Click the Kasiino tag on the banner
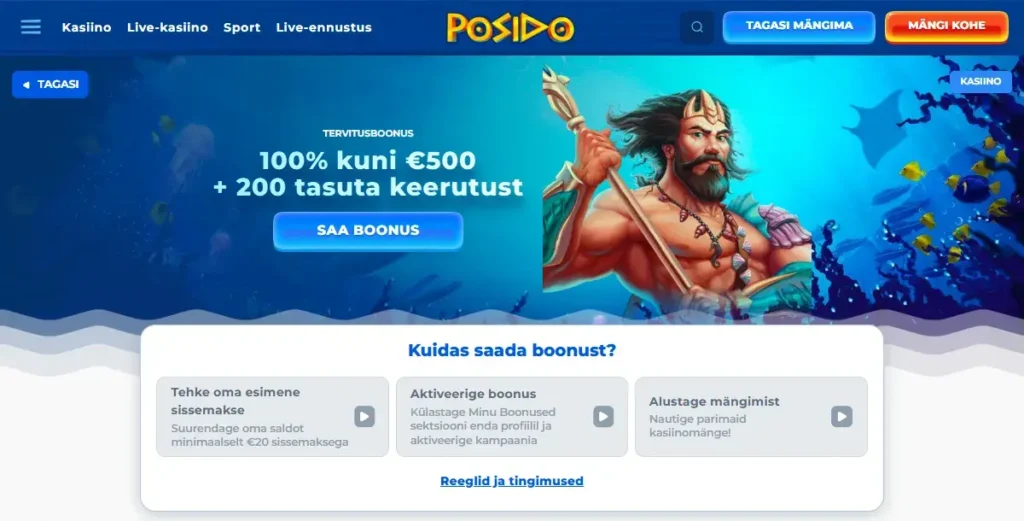The width and height of the screenshot is (1024, 521). coord(980,82)
